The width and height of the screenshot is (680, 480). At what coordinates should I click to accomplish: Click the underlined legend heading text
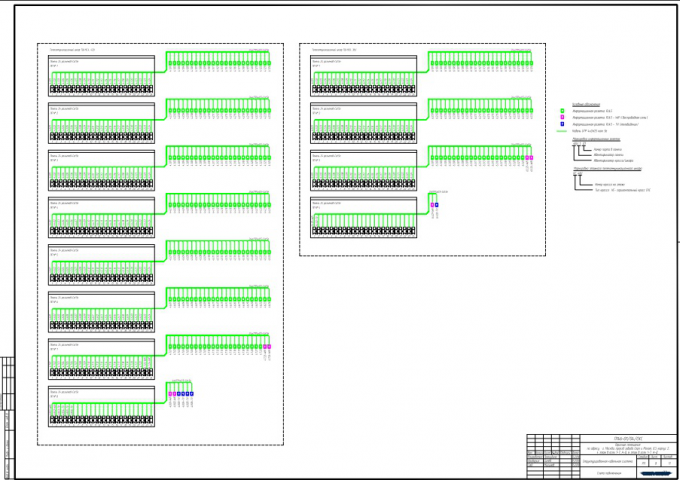coord(586,104)
